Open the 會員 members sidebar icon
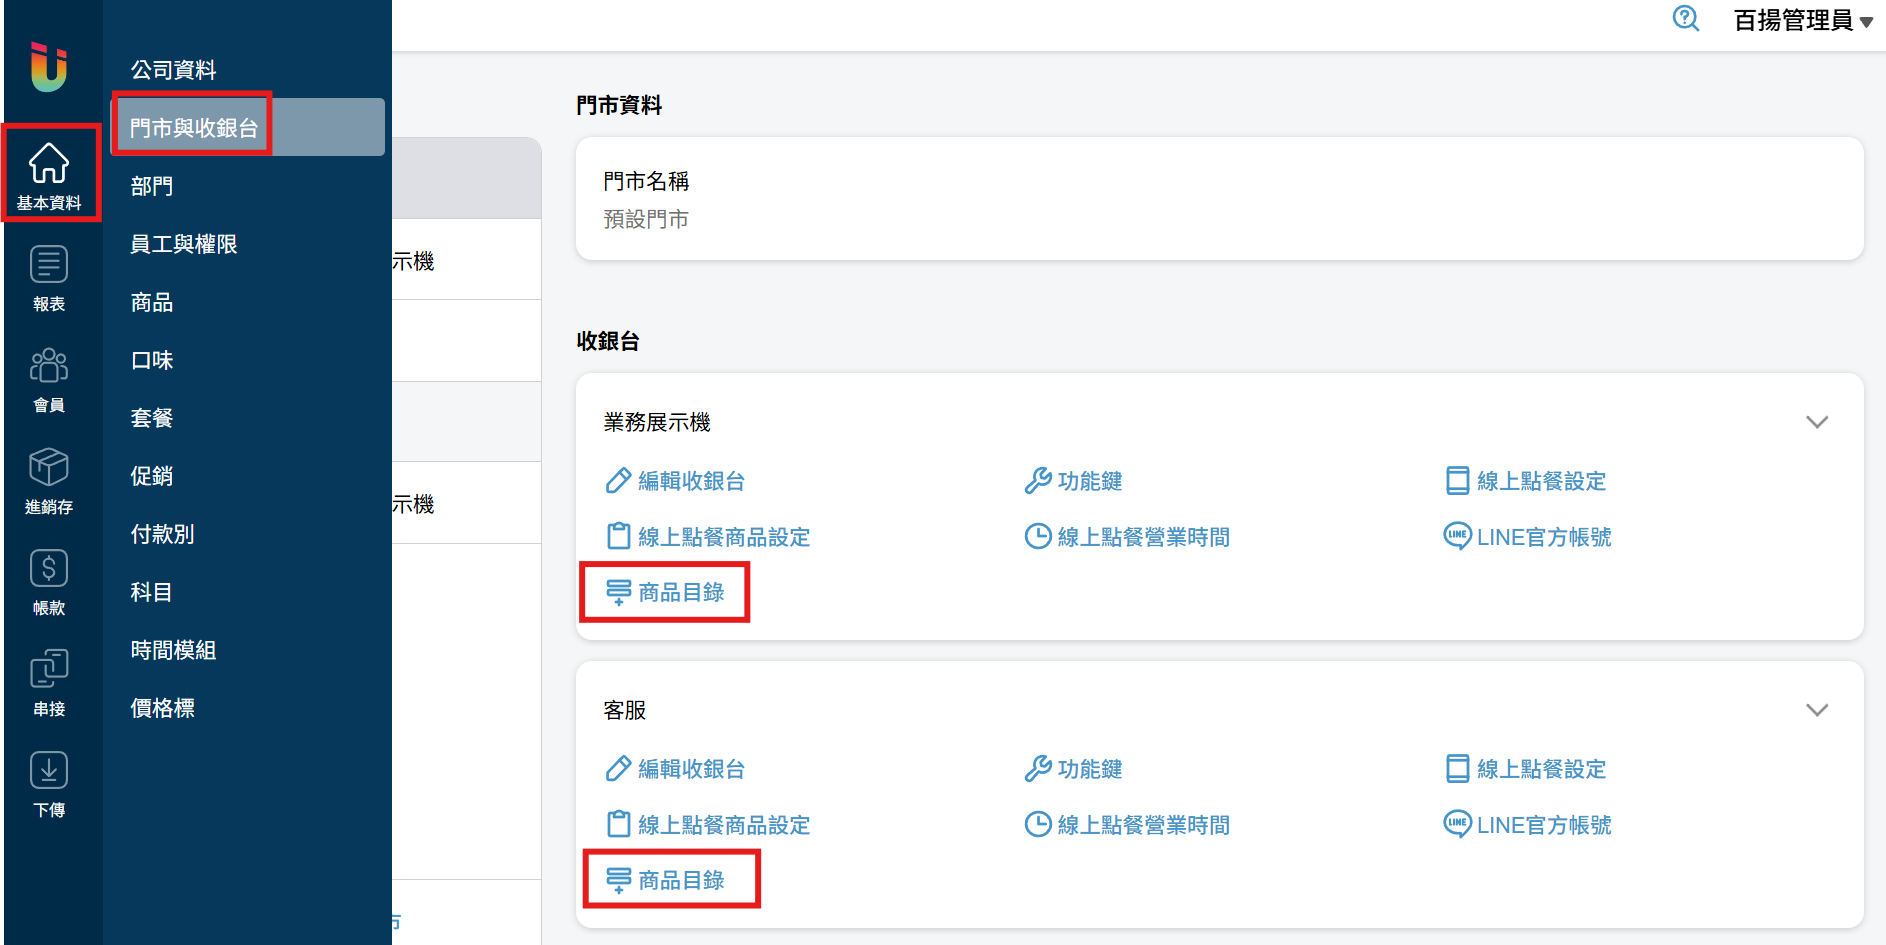The image size is (1886, 945). pyautogui.click(x=49, y=378)
